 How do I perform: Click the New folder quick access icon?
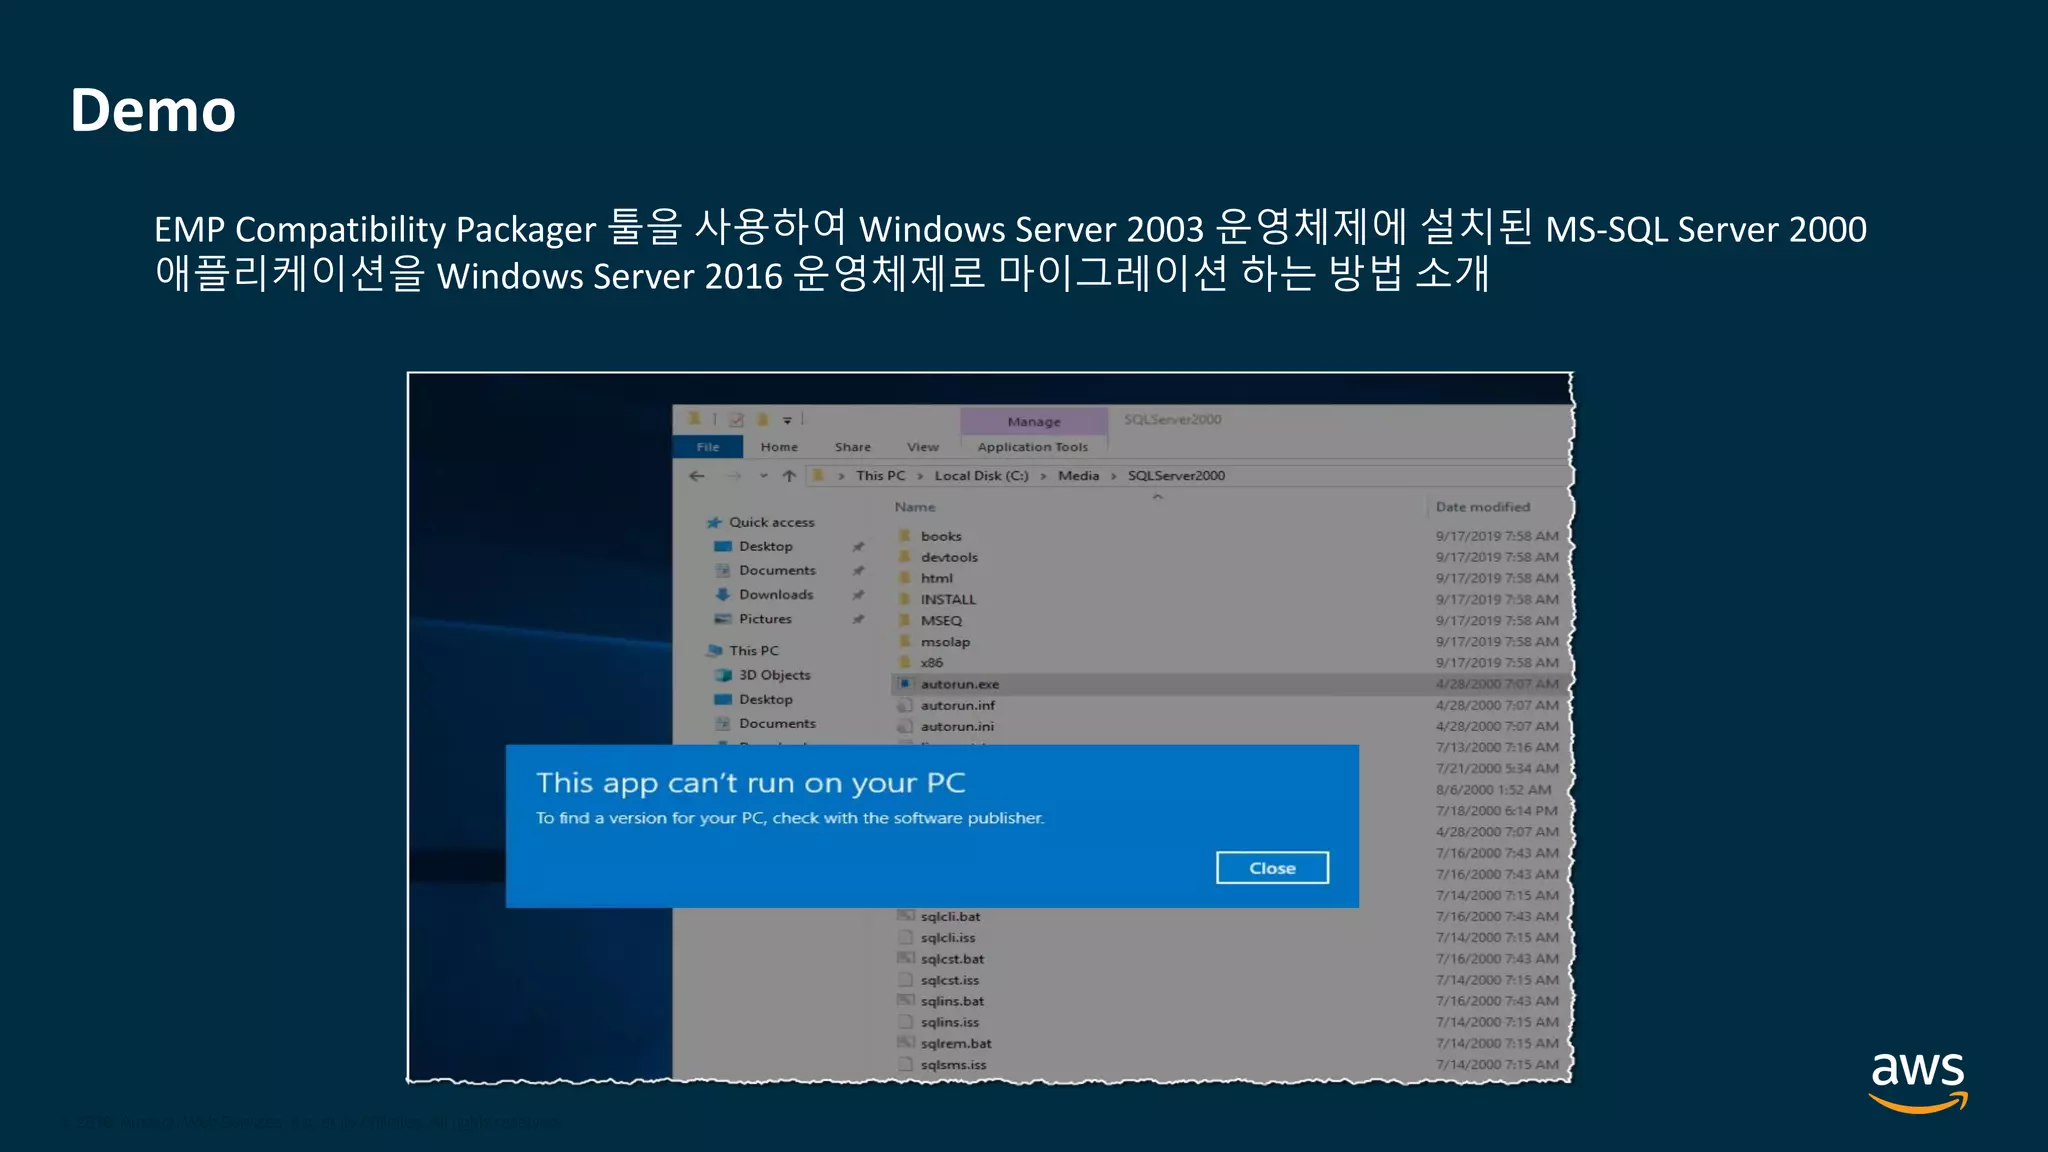pyautogui.click(x=762, y=420)
